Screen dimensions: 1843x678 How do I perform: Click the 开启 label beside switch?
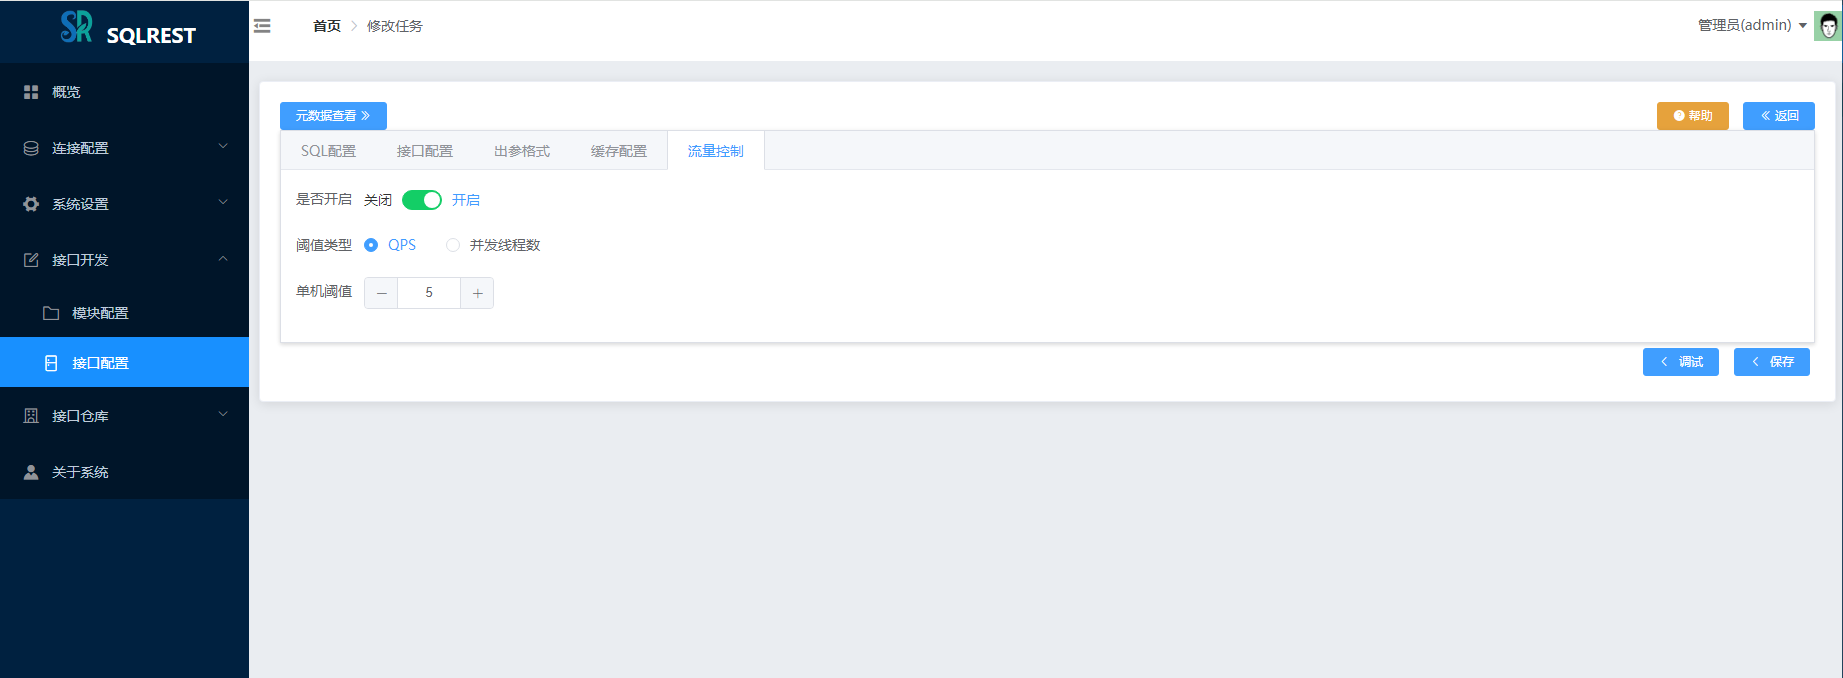pos(466,200)
